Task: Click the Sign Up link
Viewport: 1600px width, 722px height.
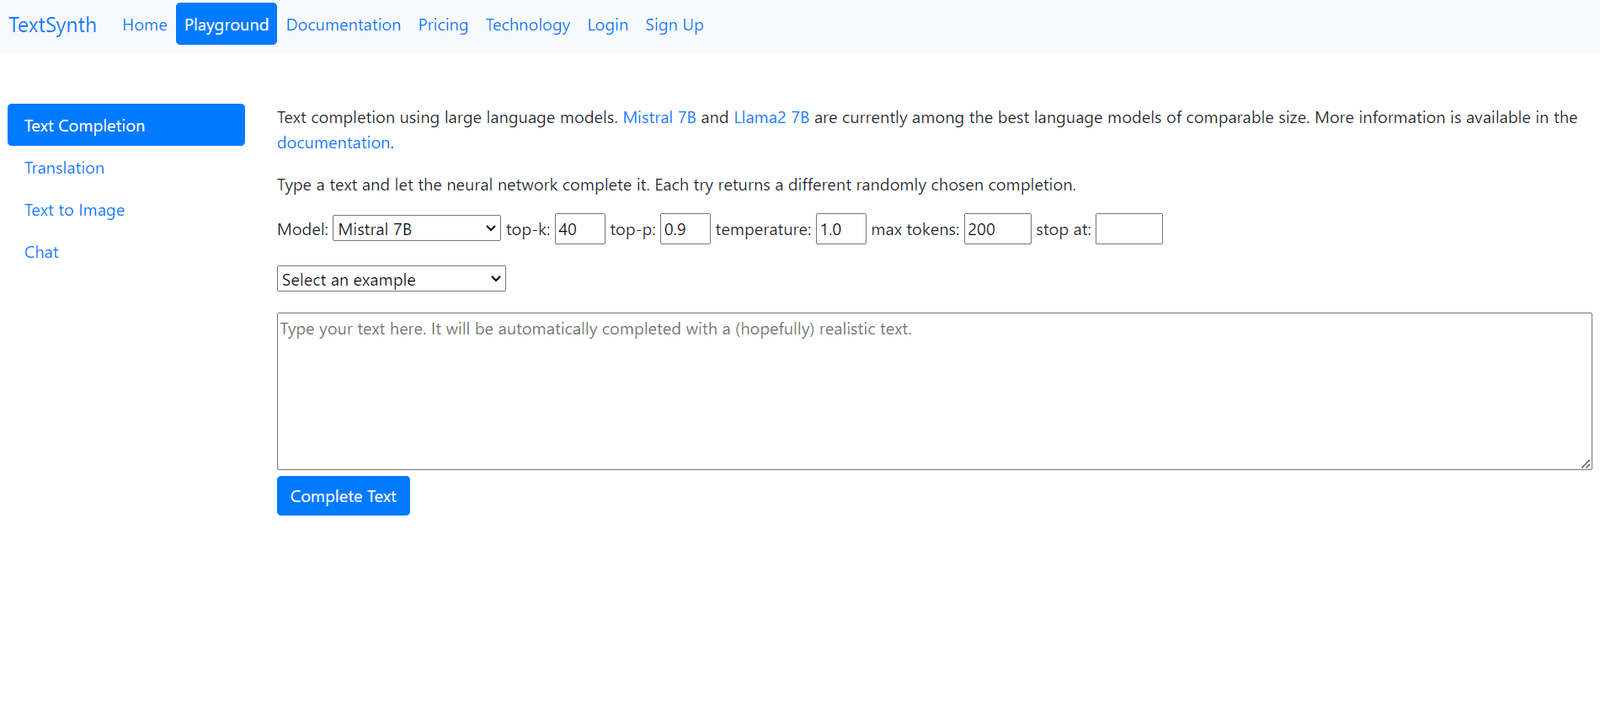Action: (674, 25)
